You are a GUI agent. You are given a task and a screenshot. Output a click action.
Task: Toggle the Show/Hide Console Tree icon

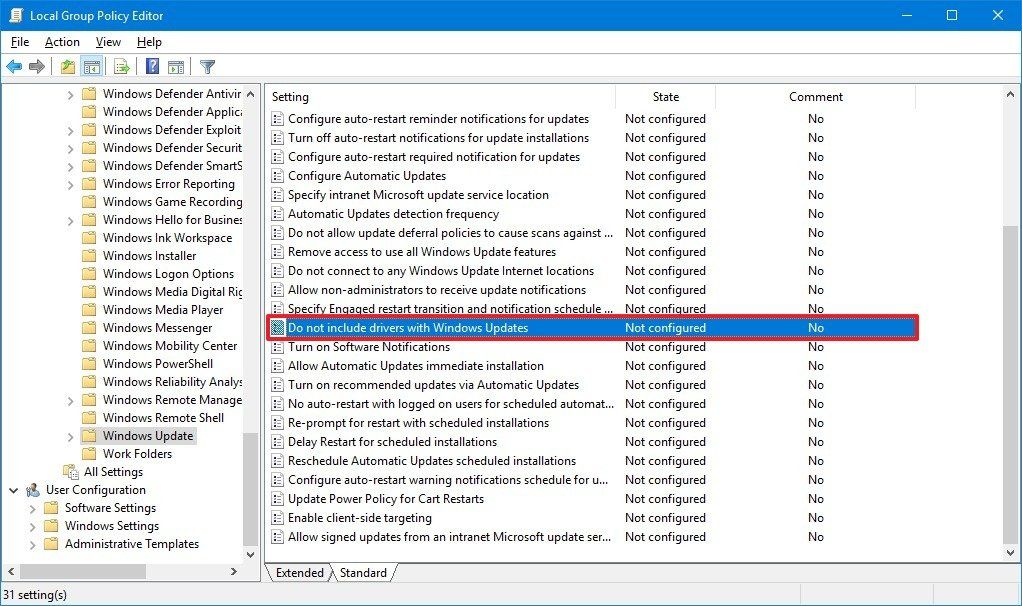91,66
